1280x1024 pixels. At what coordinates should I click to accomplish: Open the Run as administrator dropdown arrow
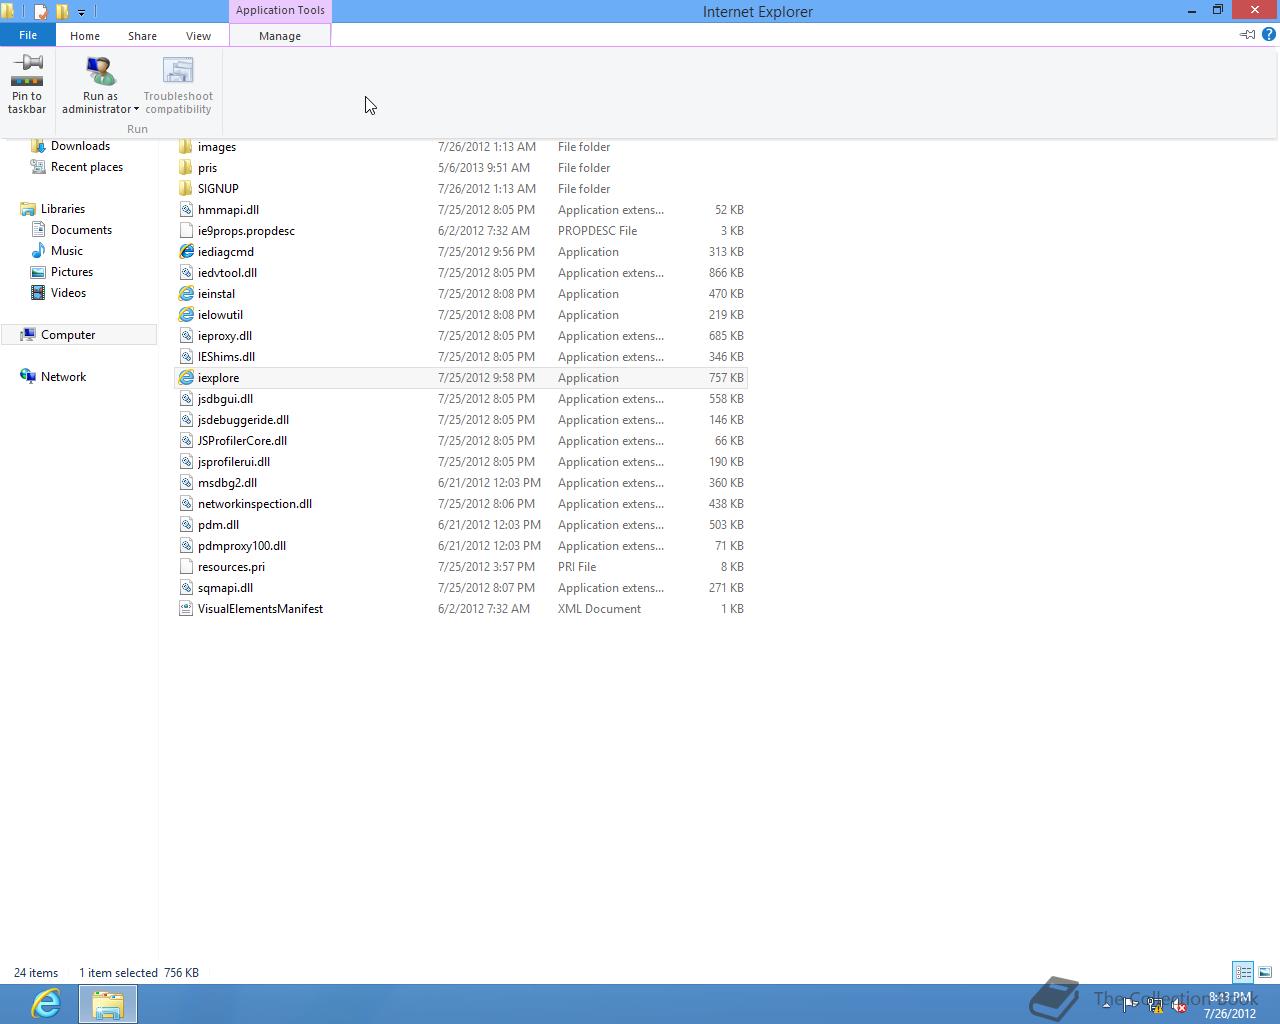136,110
